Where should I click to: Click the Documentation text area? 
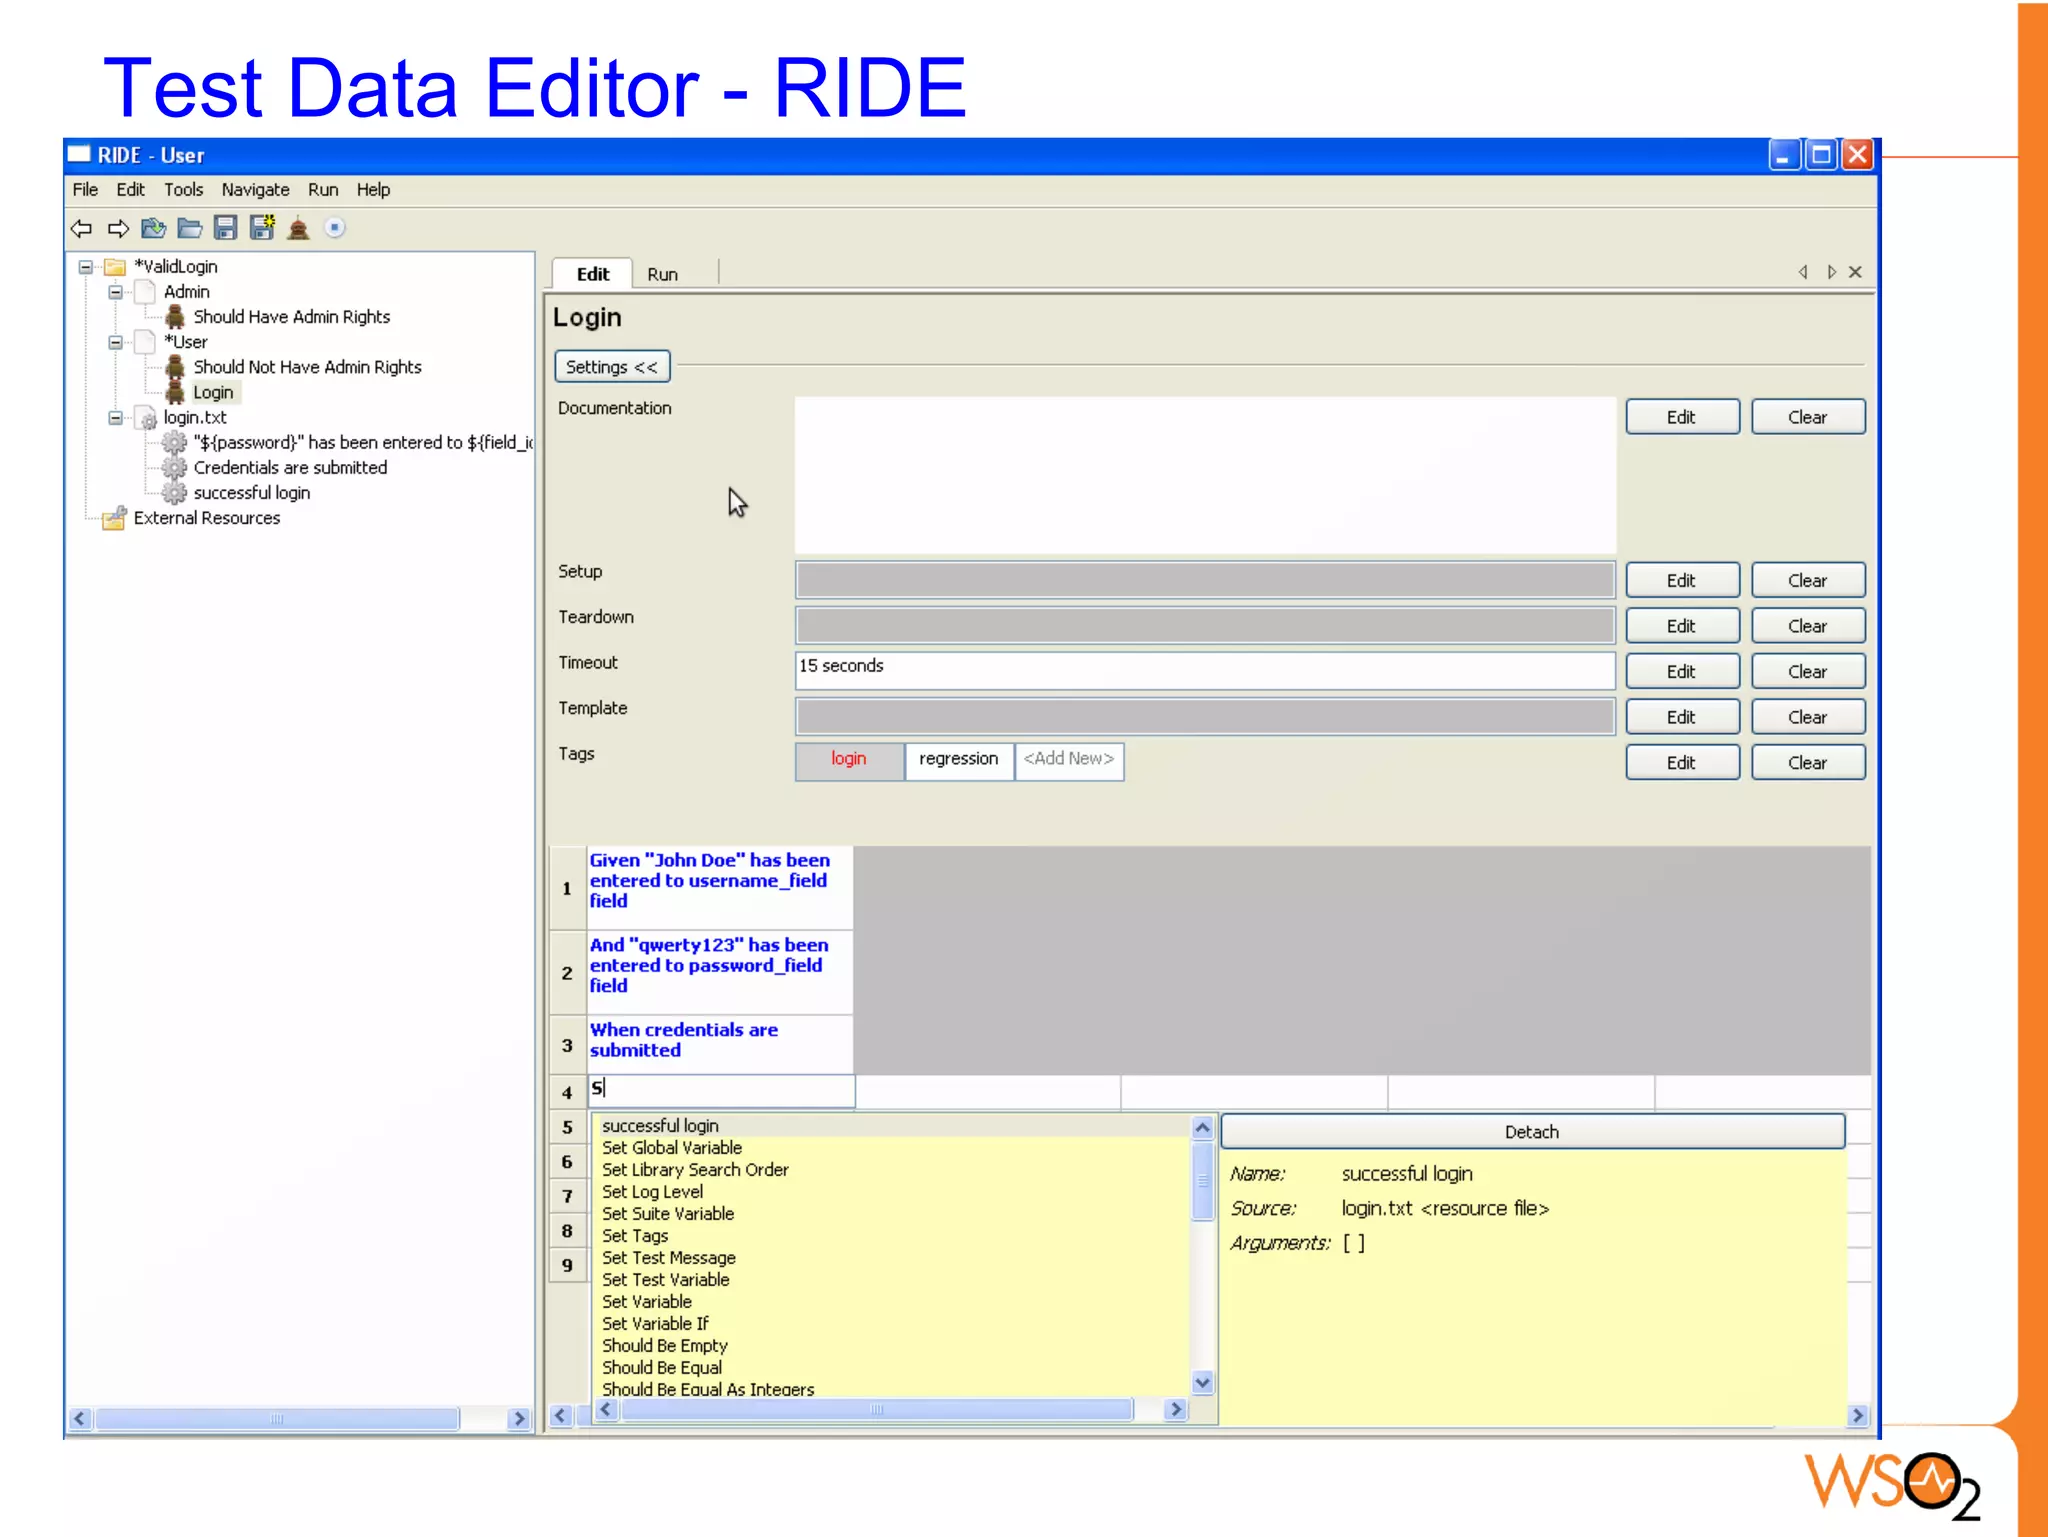click(x=1205, y=475)
